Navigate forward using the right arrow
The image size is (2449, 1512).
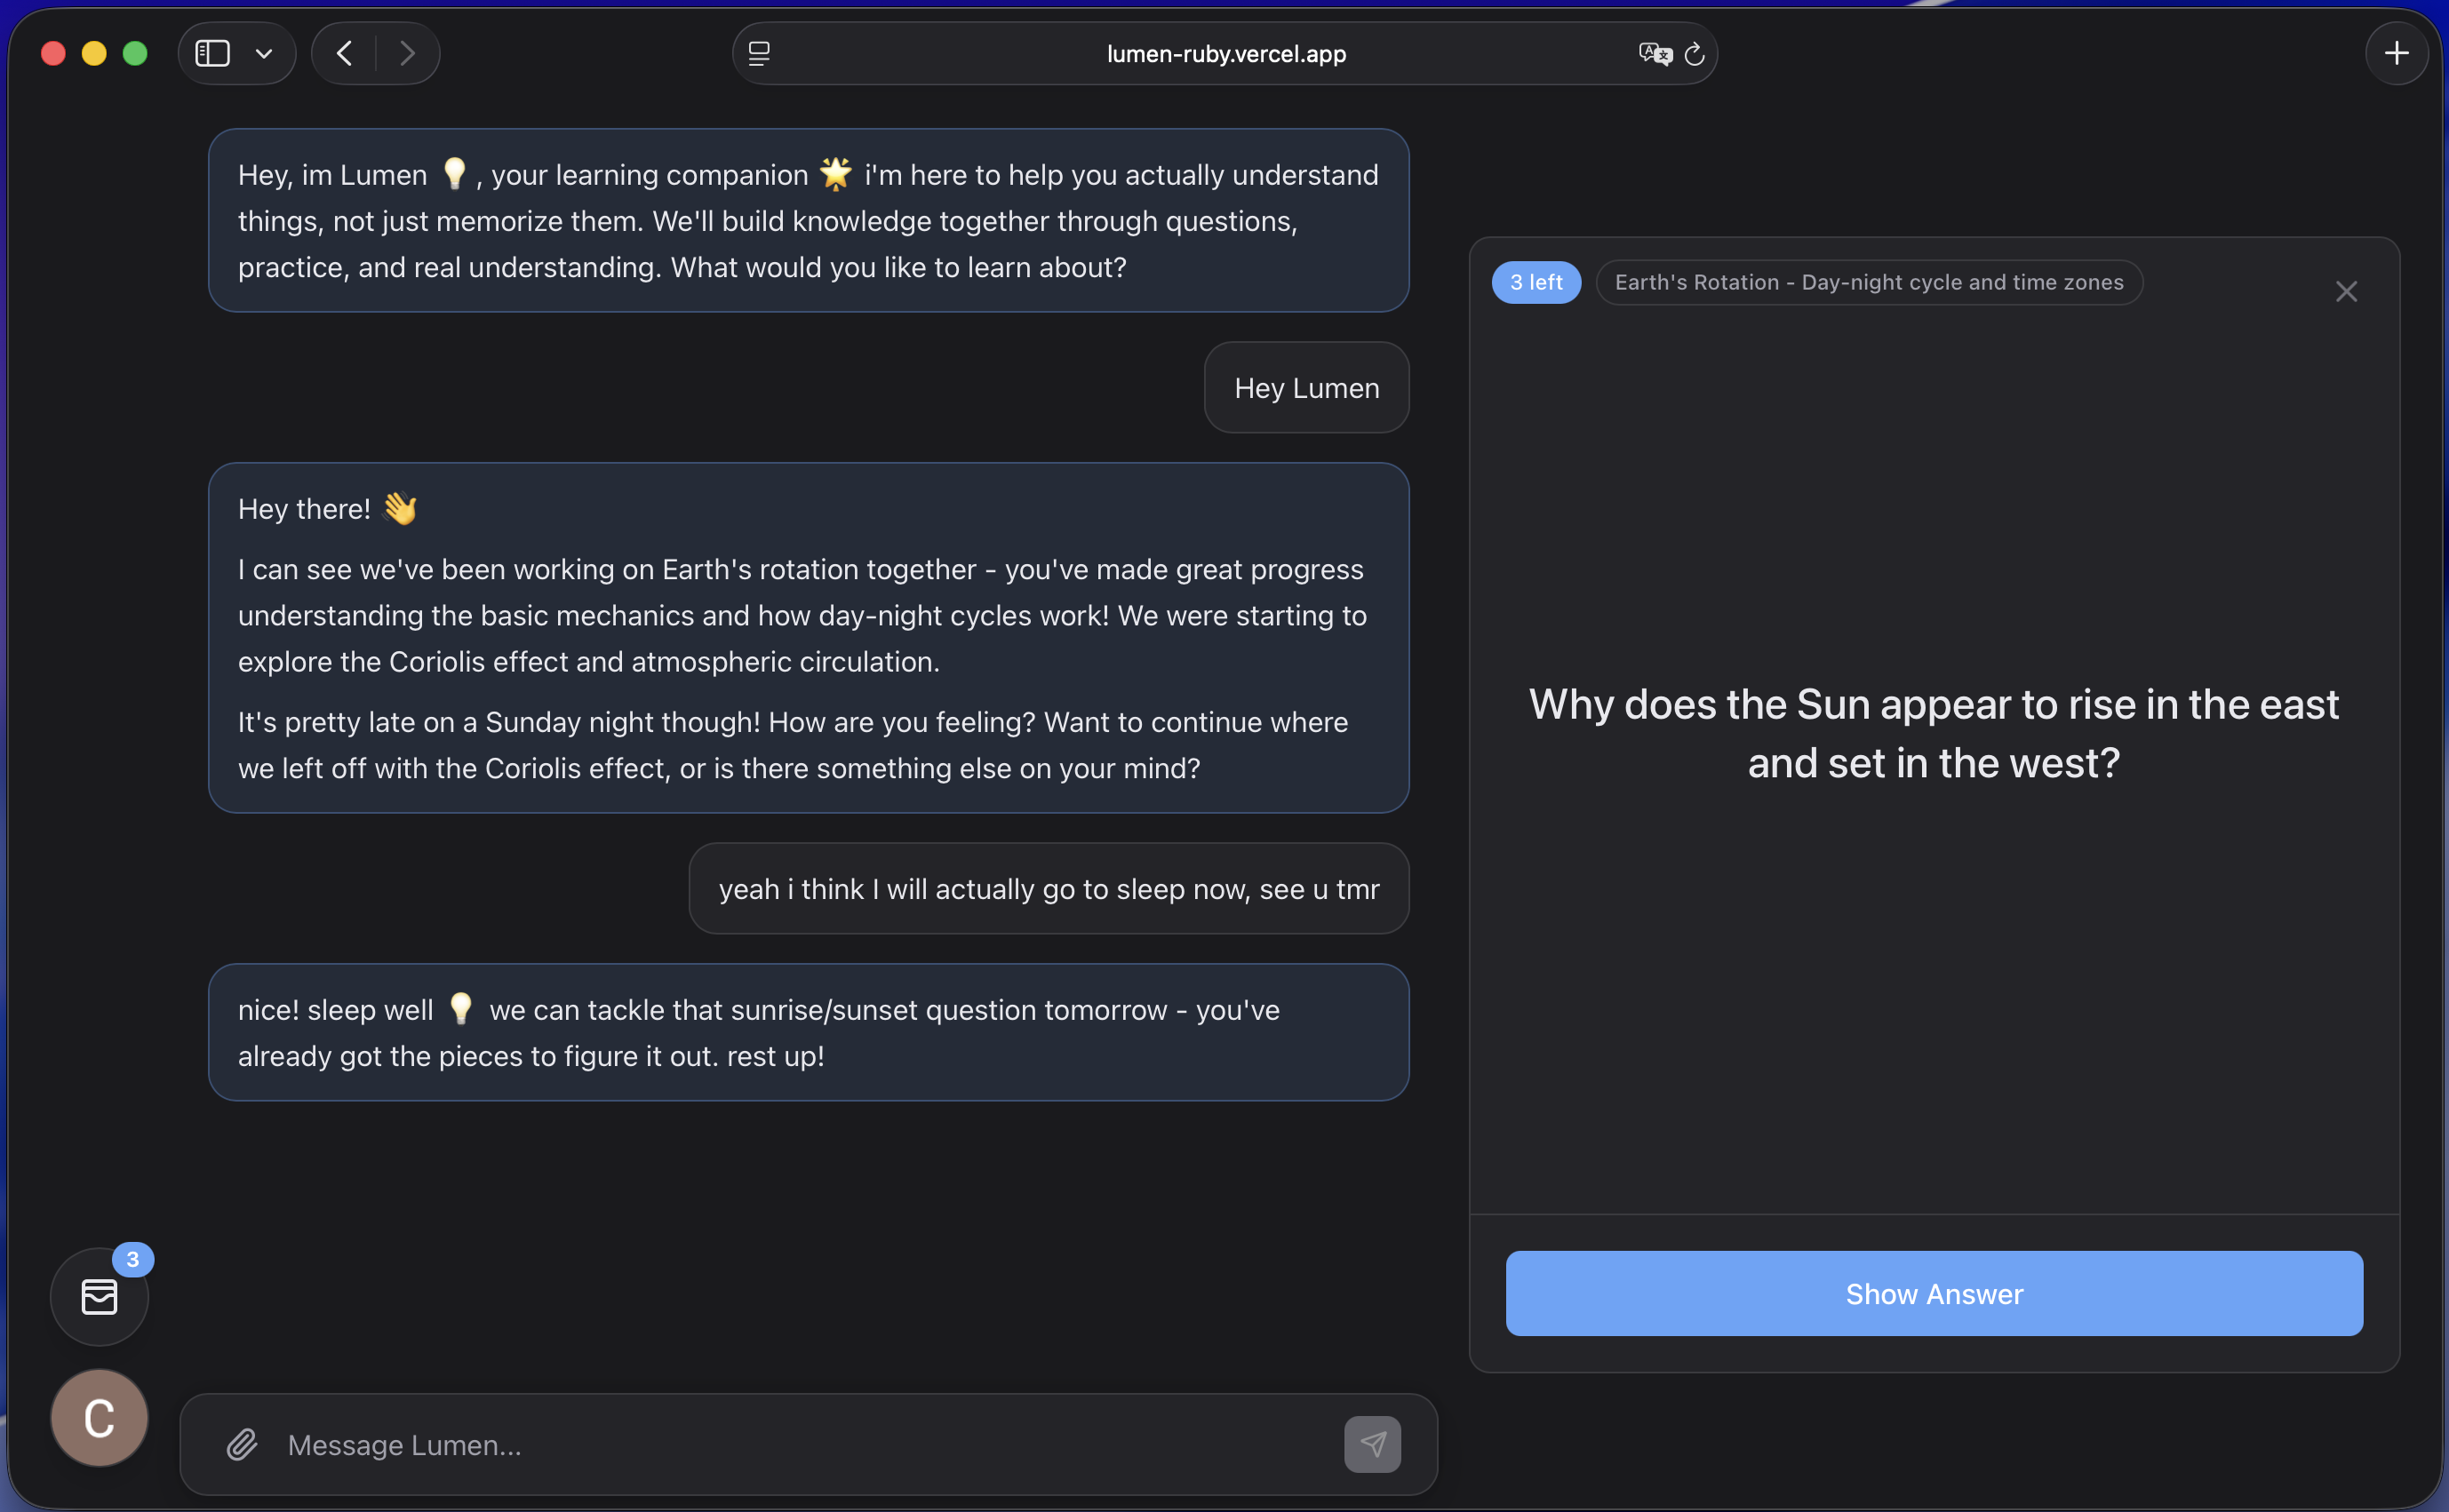[x=408, y=53]
